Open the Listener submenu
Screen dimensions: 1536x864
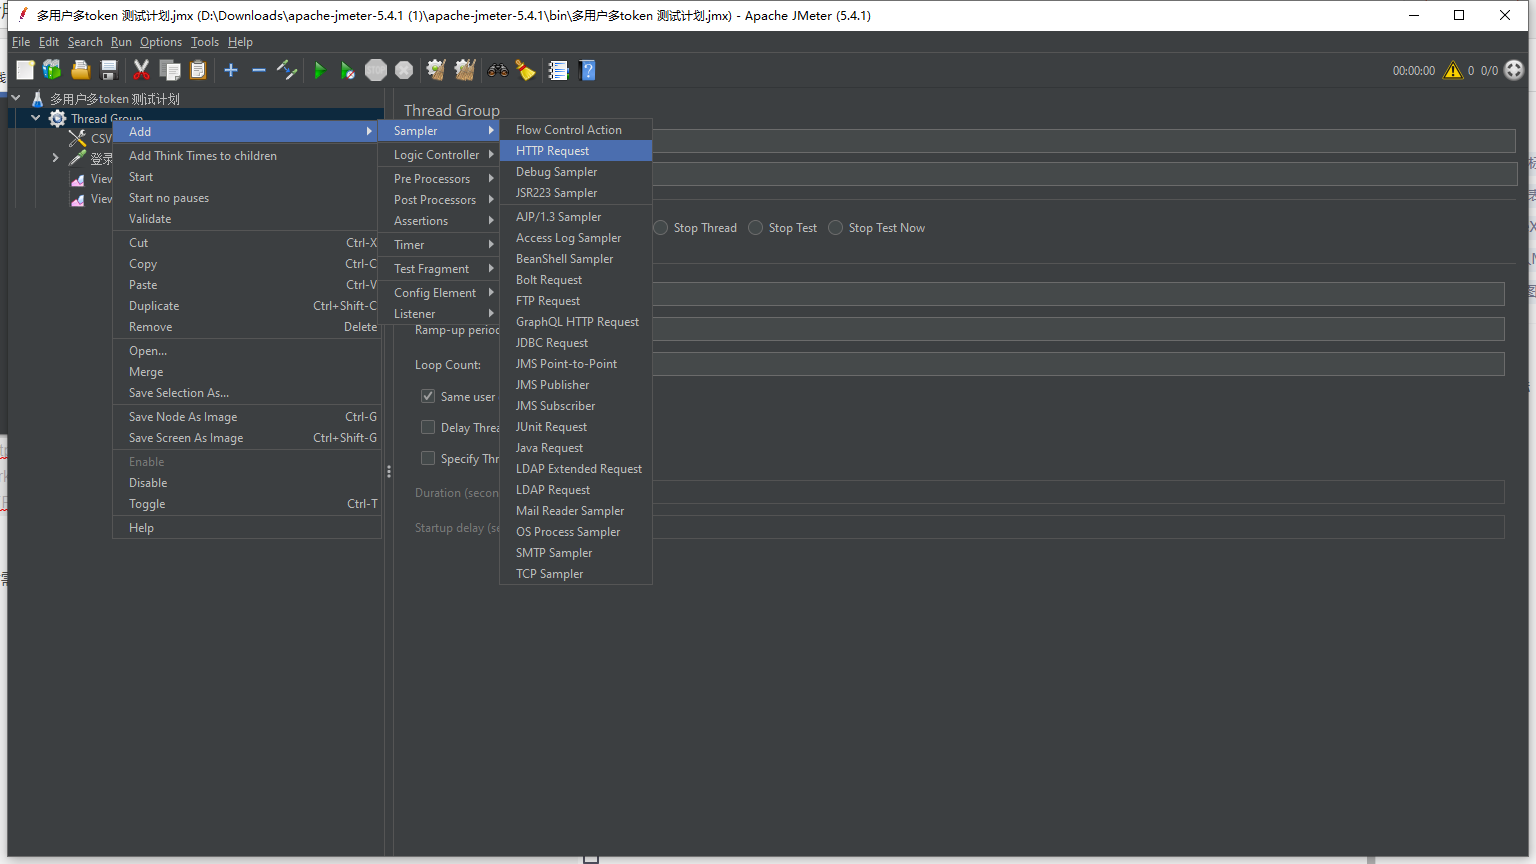pyautogui.click(x=438, y=314)
